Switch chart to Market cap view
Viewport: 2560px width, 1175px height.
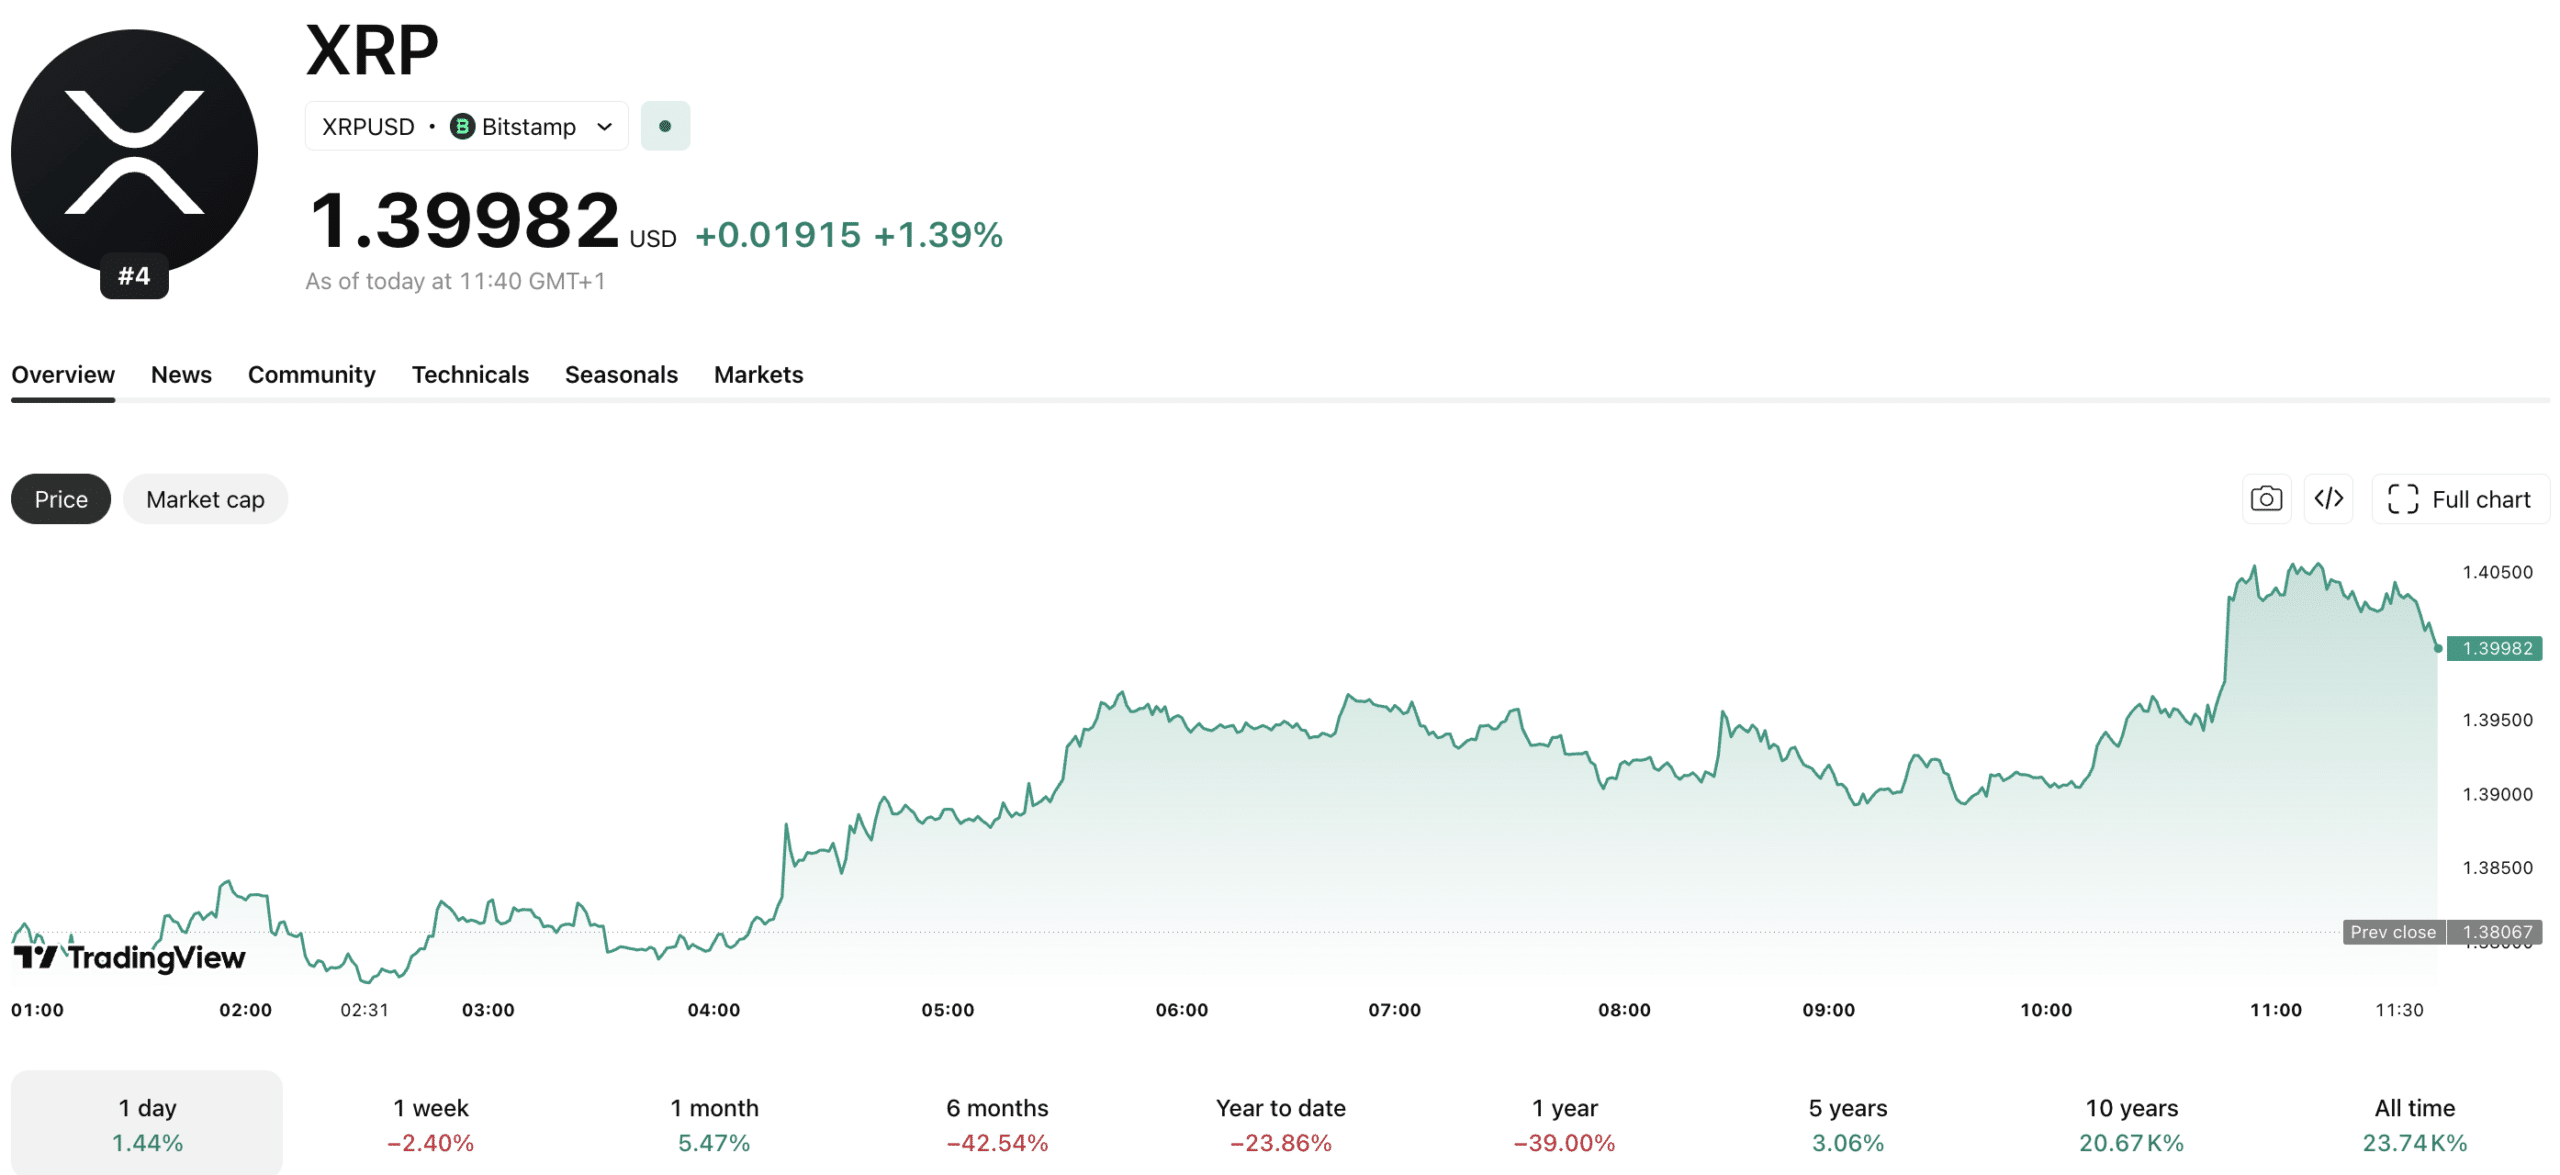(x=205, y=498)
